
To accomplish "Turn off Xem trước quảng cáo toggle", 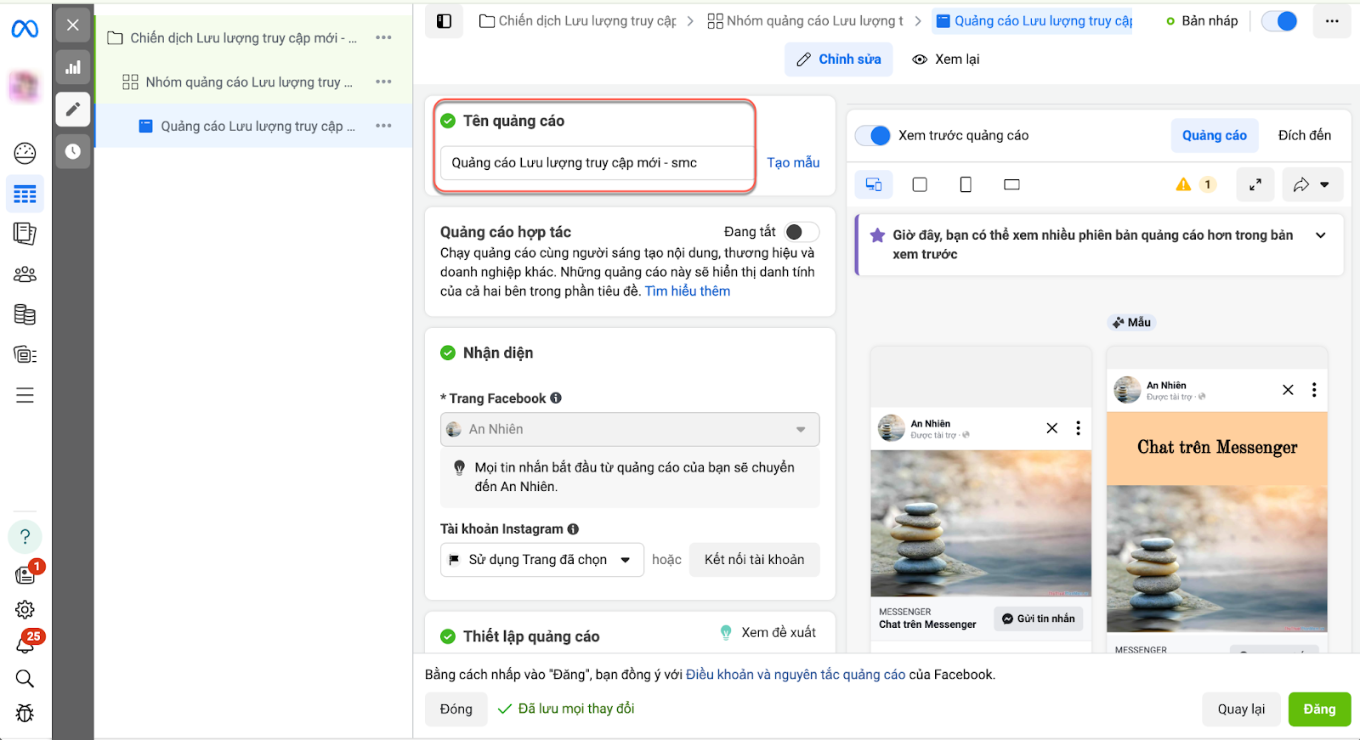I will [873, 136].
